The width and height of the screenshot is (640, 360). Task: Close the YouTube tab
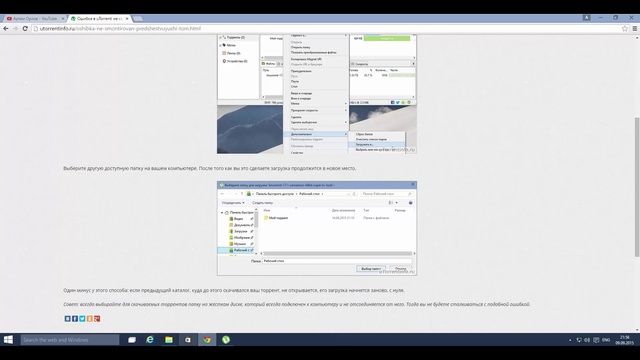(x=63, y=18)
